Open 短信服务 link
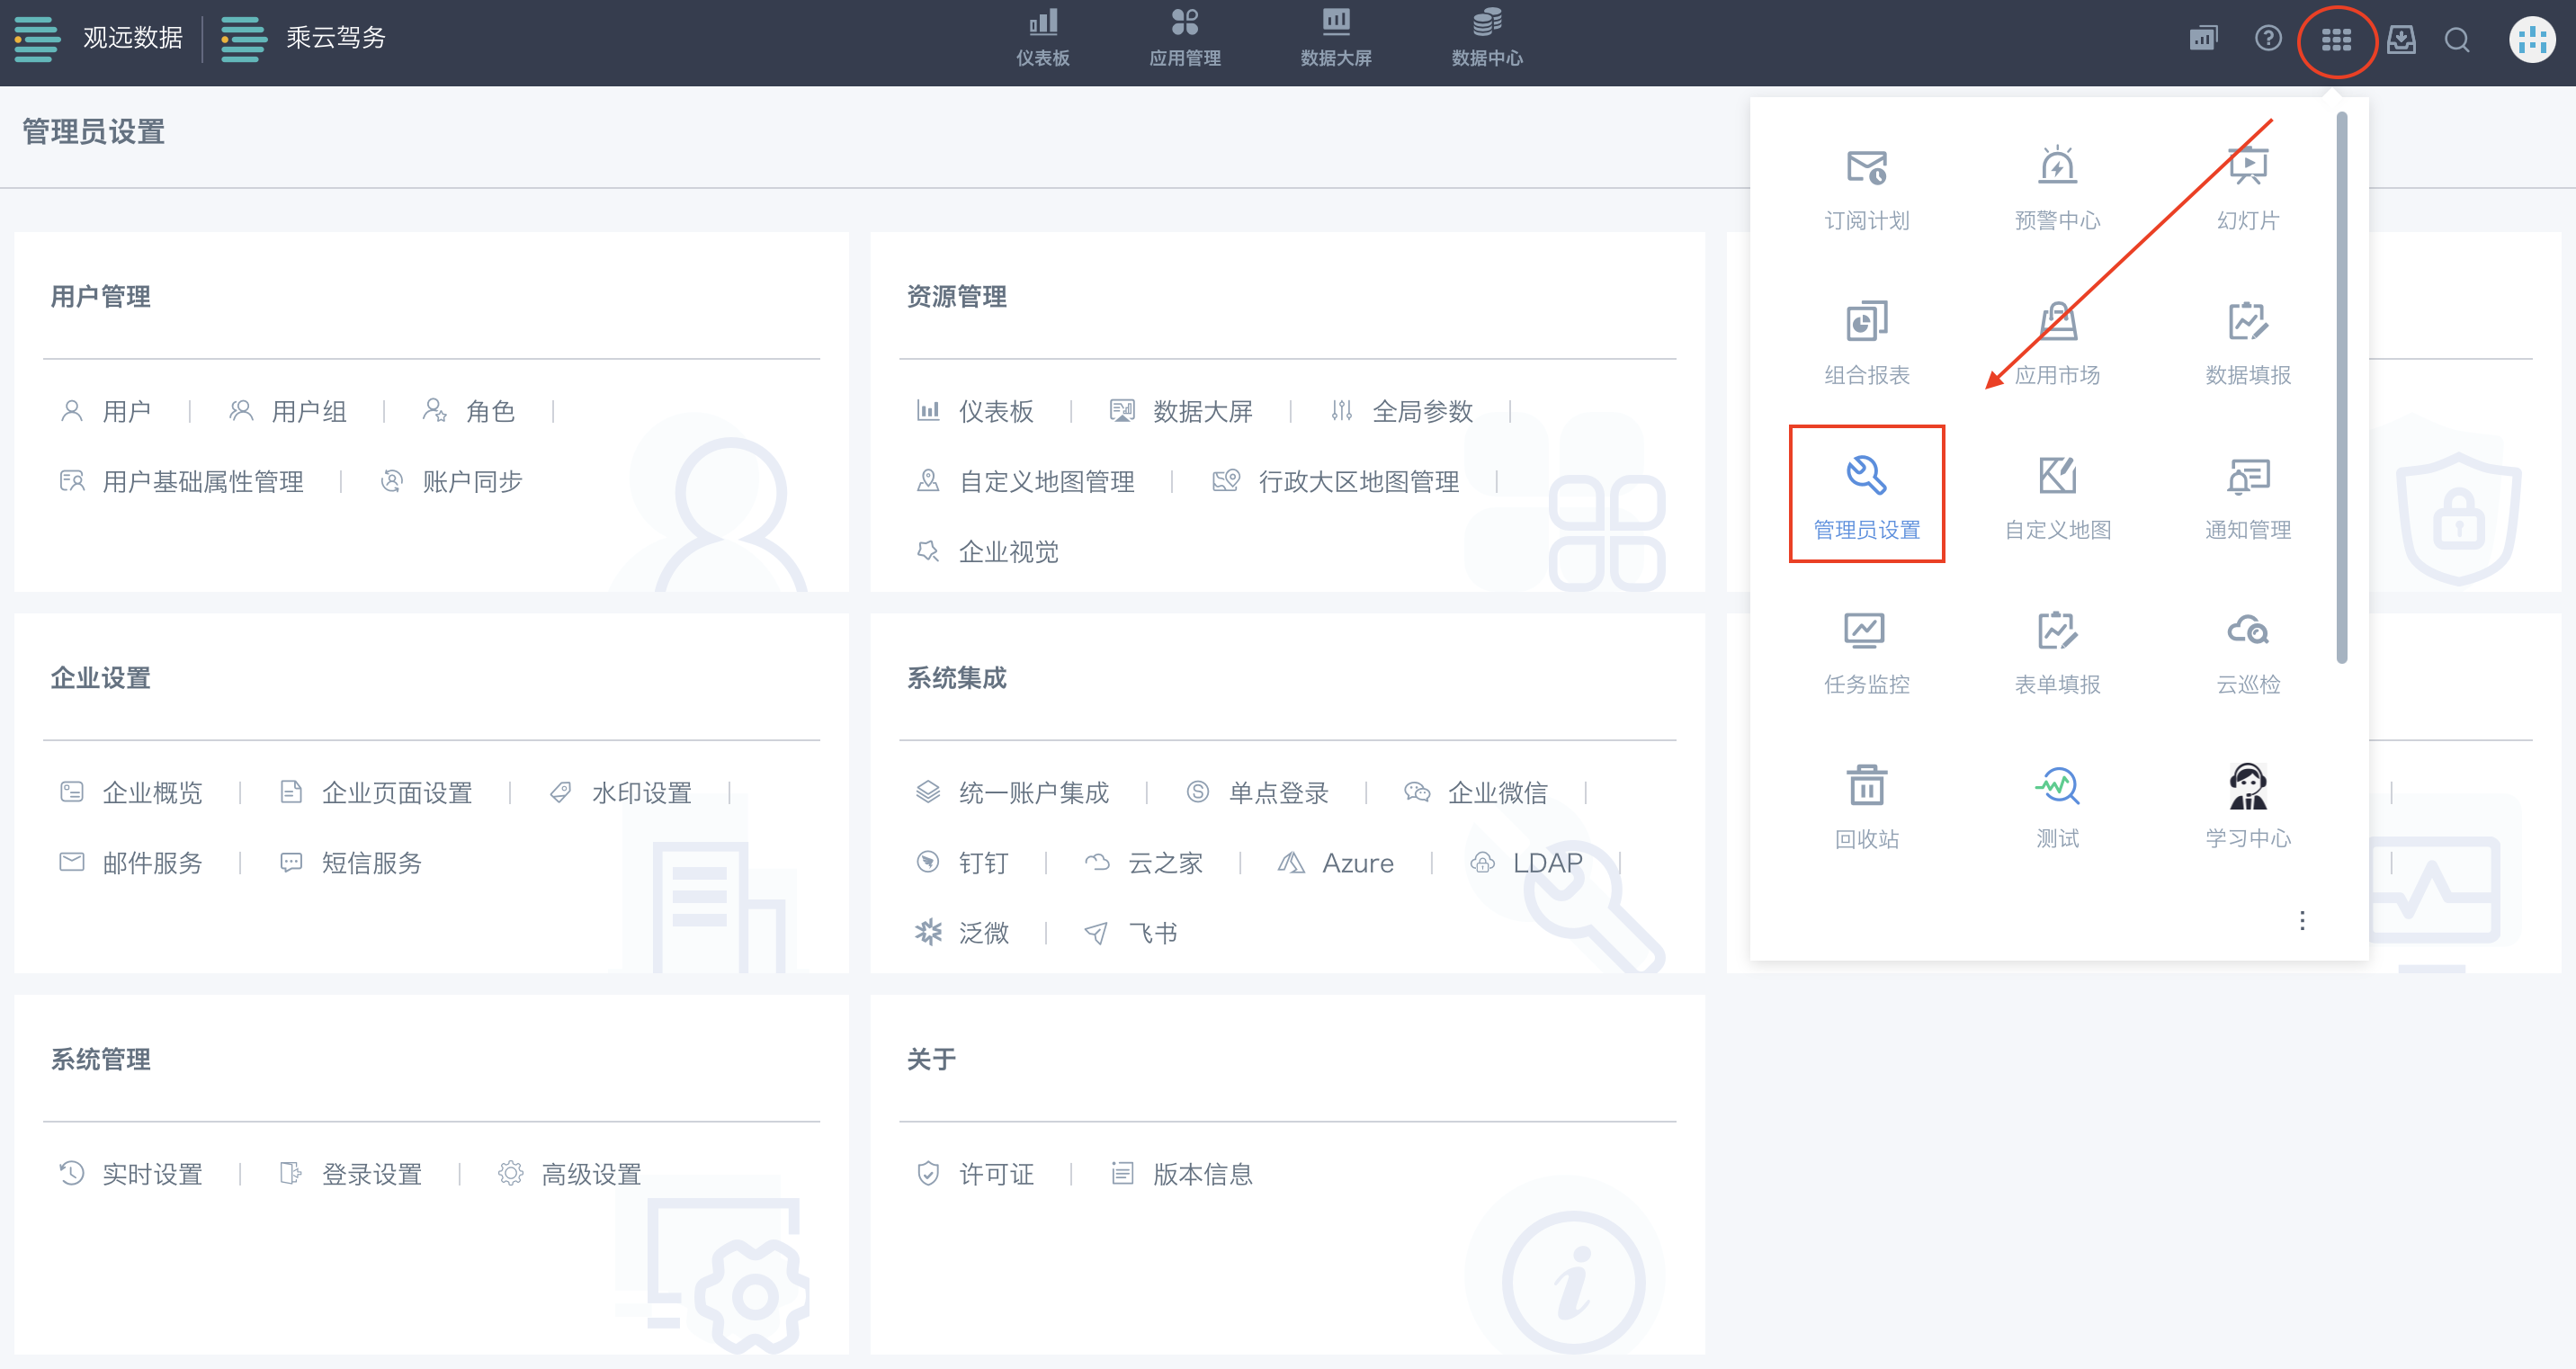 350,862
